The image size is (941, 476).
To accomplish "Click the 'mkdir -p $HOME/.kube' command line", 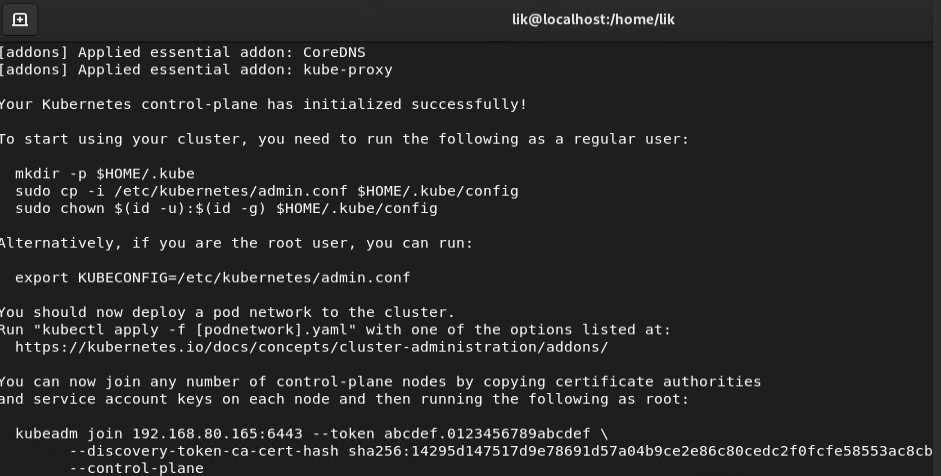I will point(104,174).
